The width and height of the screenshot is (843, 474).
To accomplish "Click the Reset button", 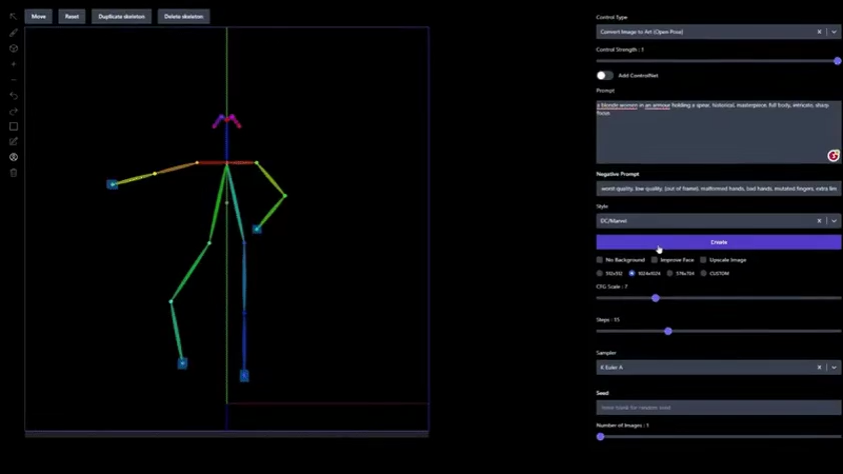I will pyautogui.click(x=72, y=17).
